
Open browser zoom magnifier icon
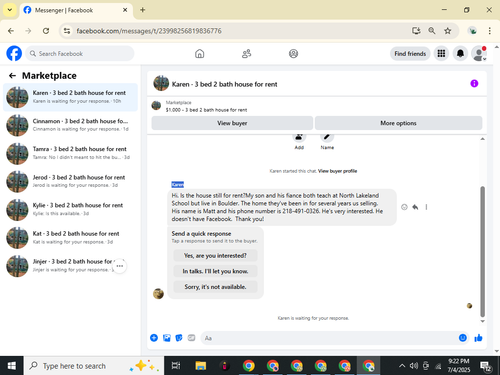click(x=432, y=31)
